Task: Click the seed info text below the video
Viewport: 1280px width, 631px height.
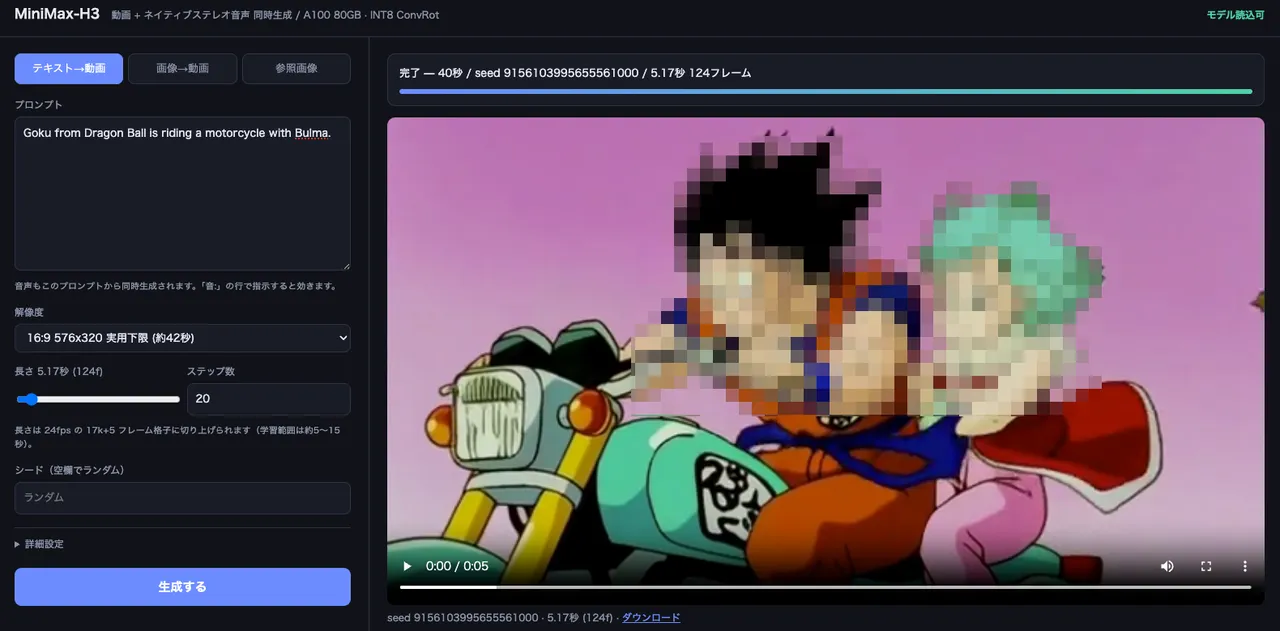Action: pyautogui.click(x=502, y=618)
